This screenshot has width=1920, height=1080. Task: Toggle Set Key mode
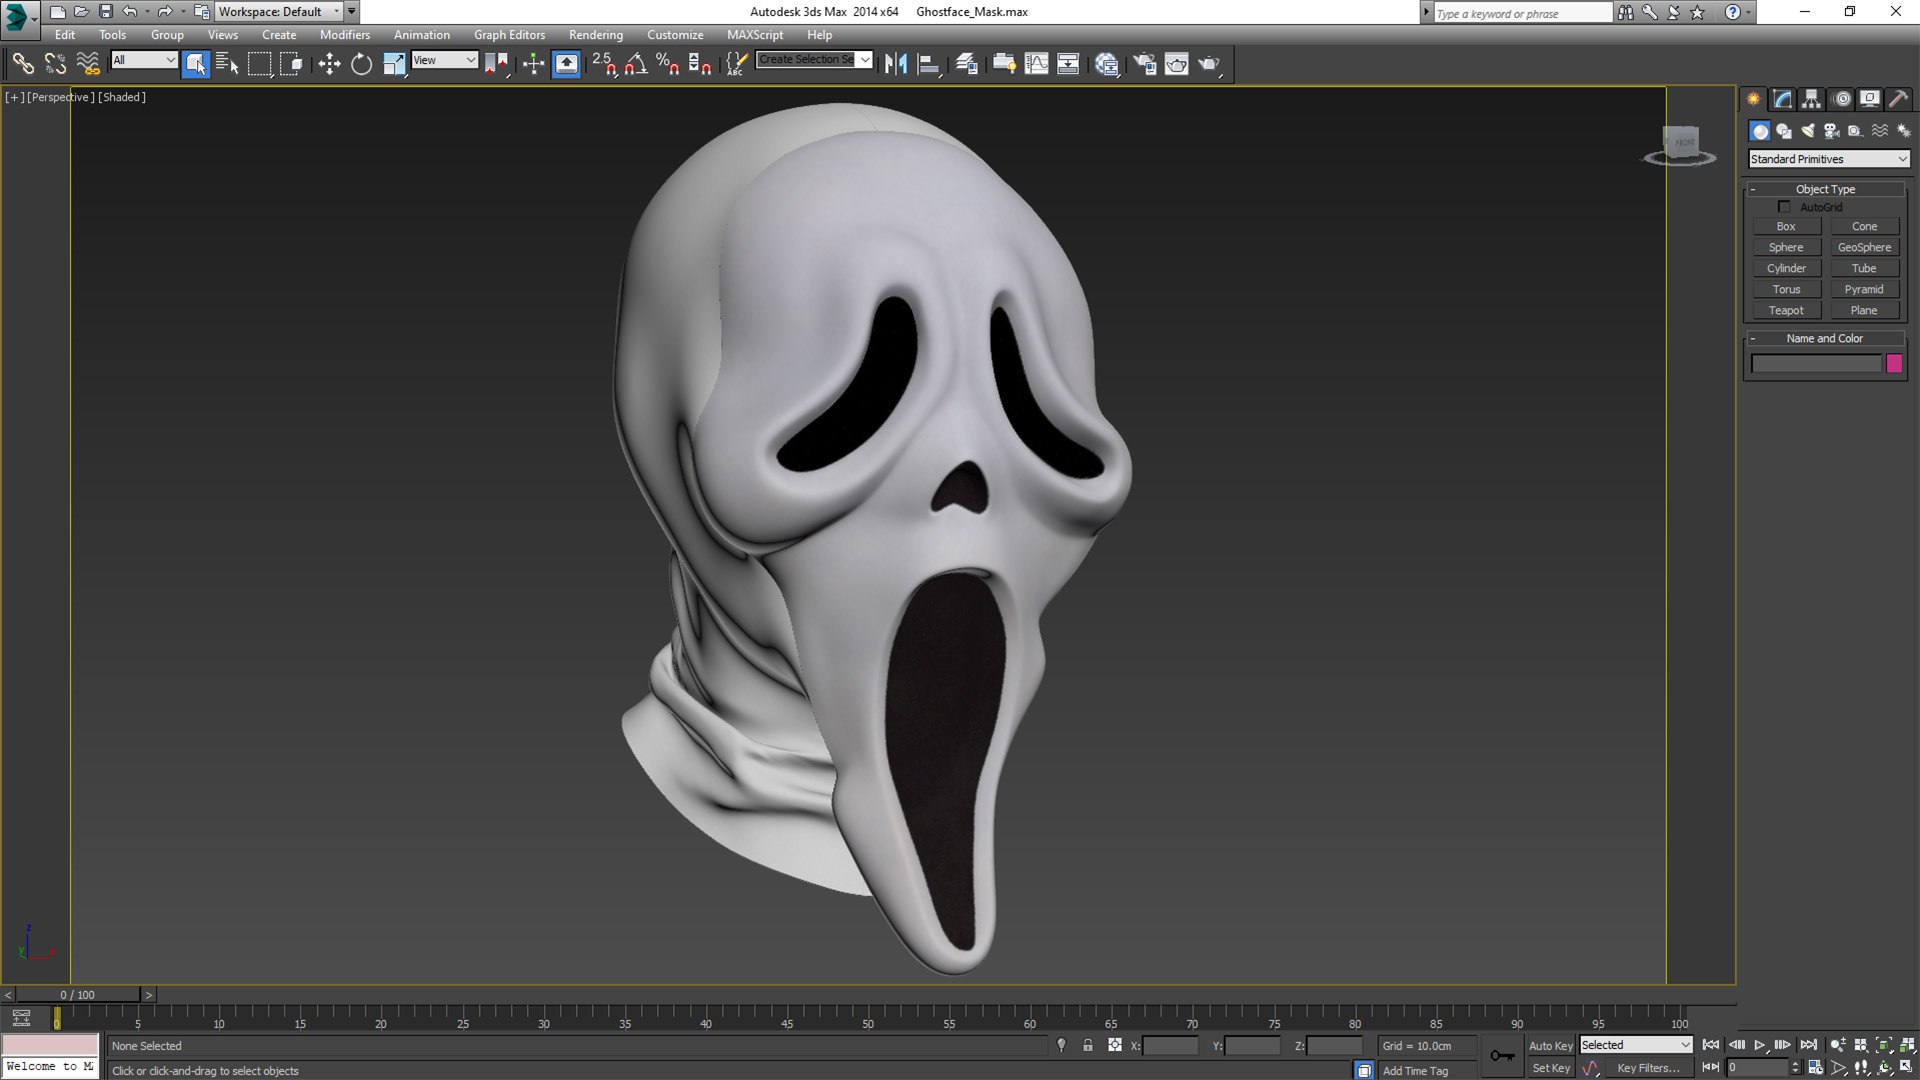coord(1551,1068)
